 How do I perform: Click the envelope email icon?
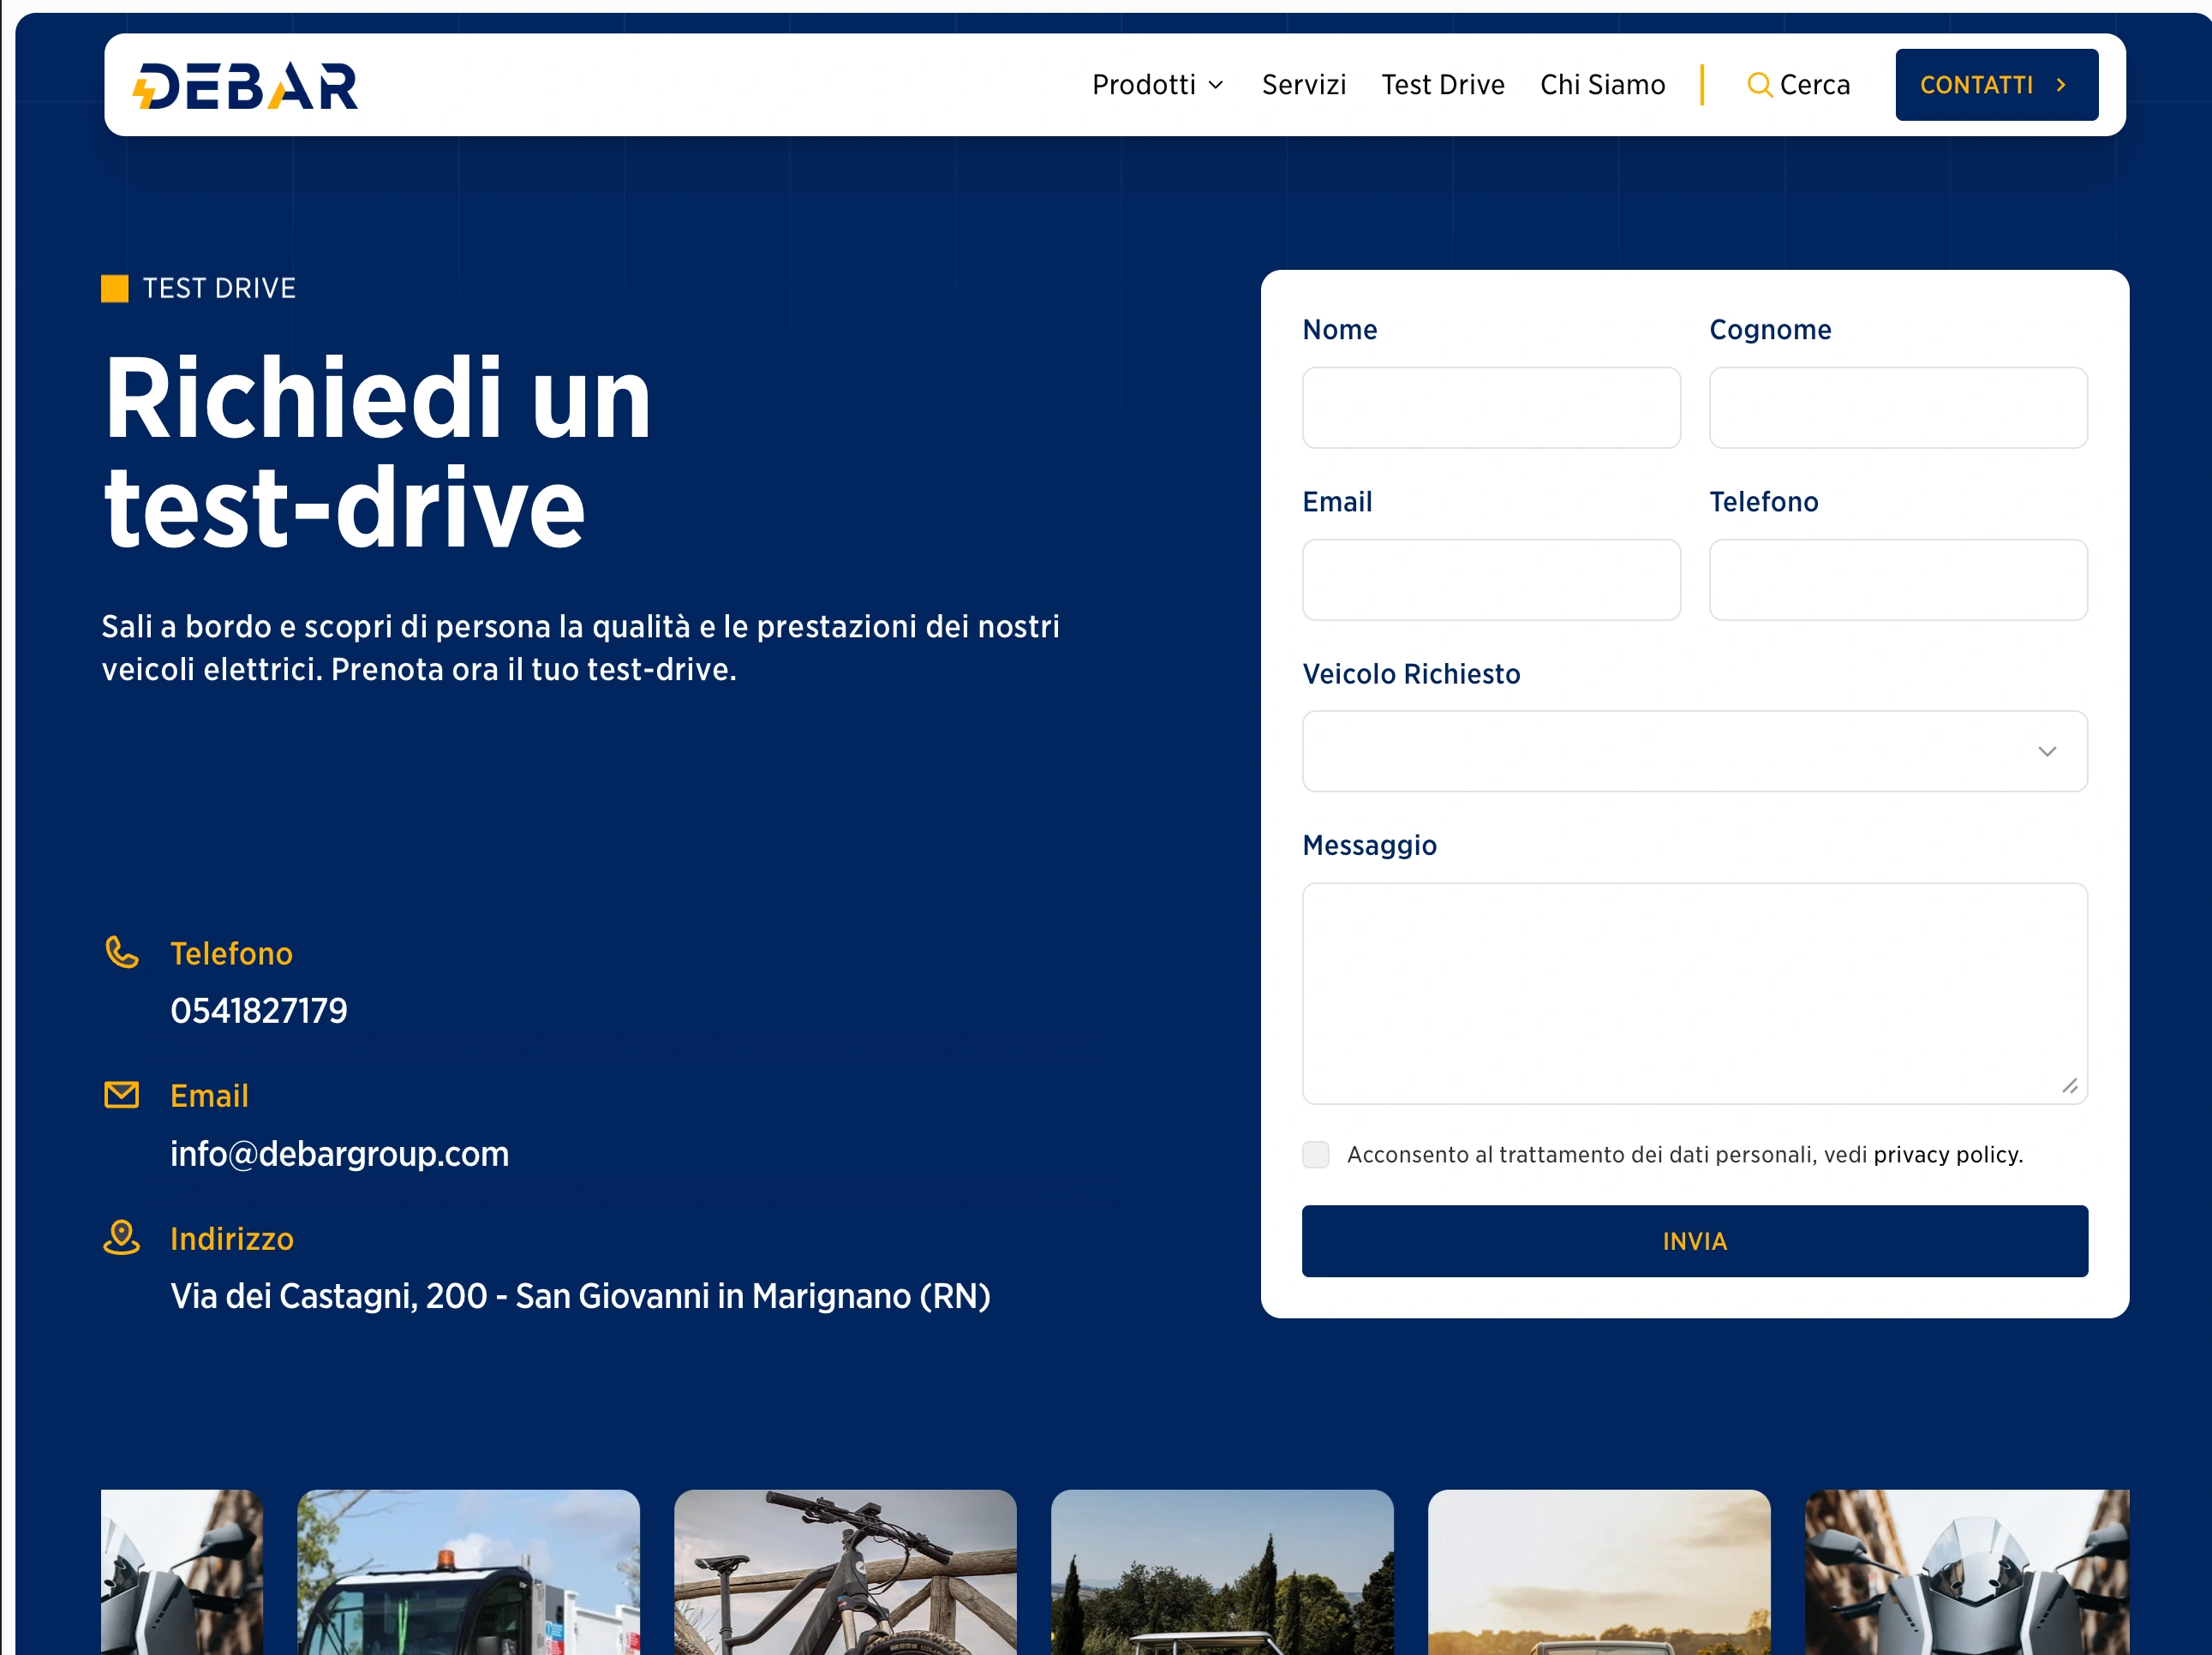pyautogui.click(x=122, y=1095)
